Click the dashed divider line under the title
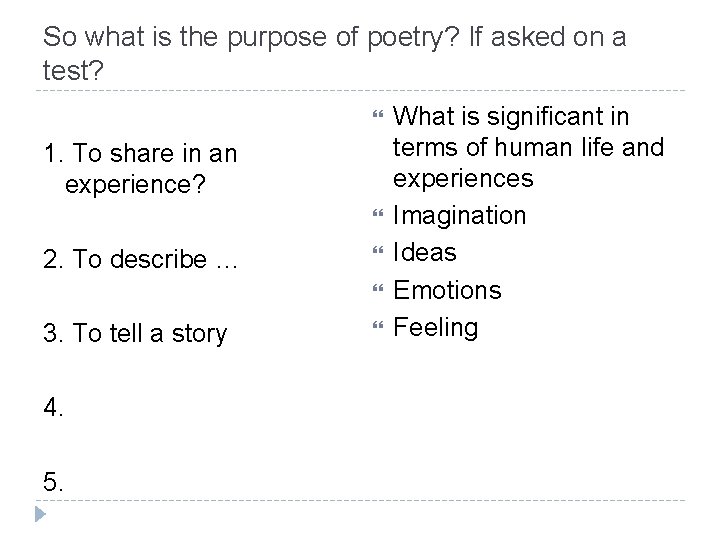The height and width of the screenshot is (540, 720). tap(360, 93)
